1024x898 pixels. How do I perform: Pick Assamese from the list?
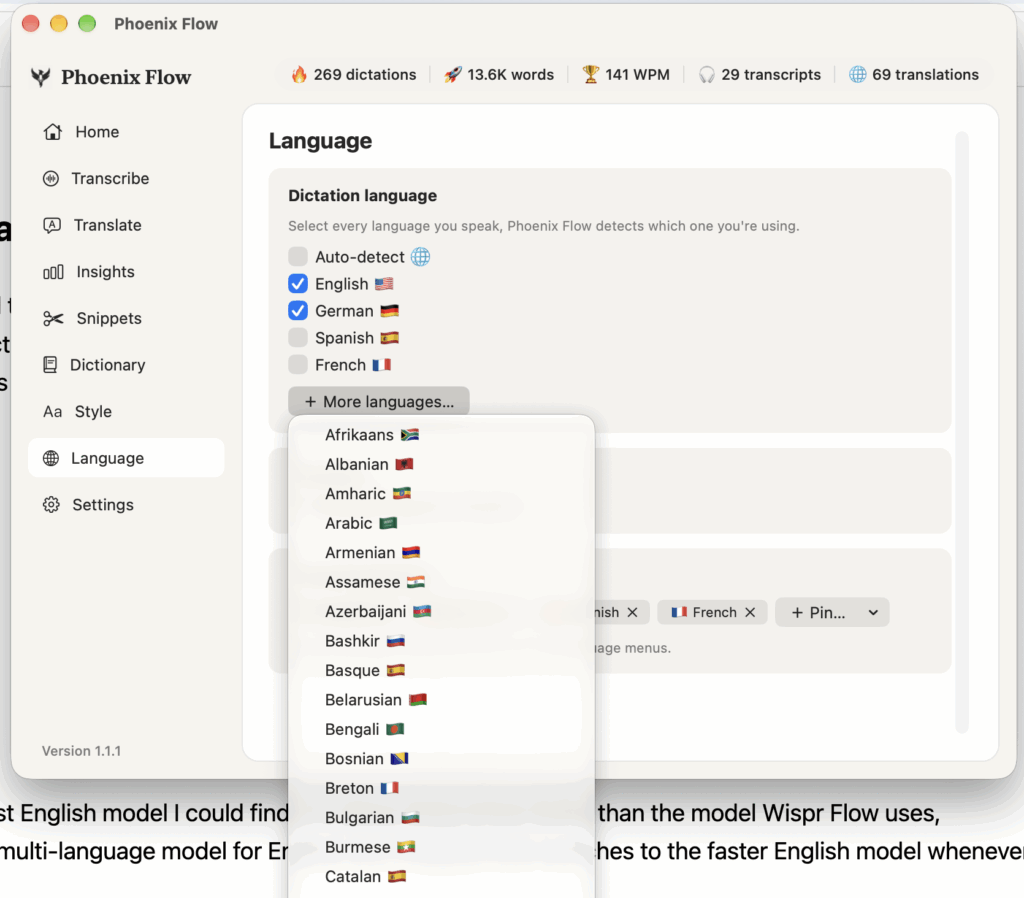coord(441,582)
